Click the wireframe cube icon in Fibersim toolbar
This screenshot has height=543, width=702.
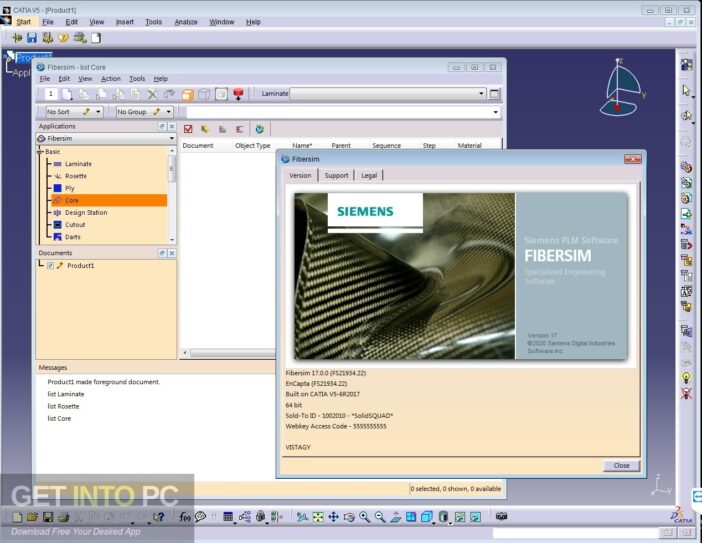click(x=204, y=94)
